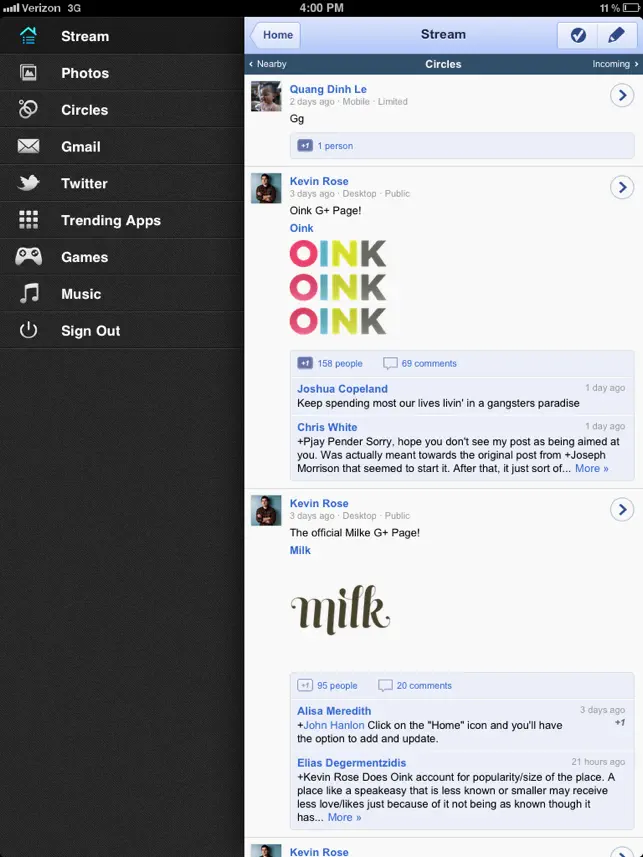Screen dimensions: 643x857
Task: Tap the Games controller icon
Action: pos(28,257)
